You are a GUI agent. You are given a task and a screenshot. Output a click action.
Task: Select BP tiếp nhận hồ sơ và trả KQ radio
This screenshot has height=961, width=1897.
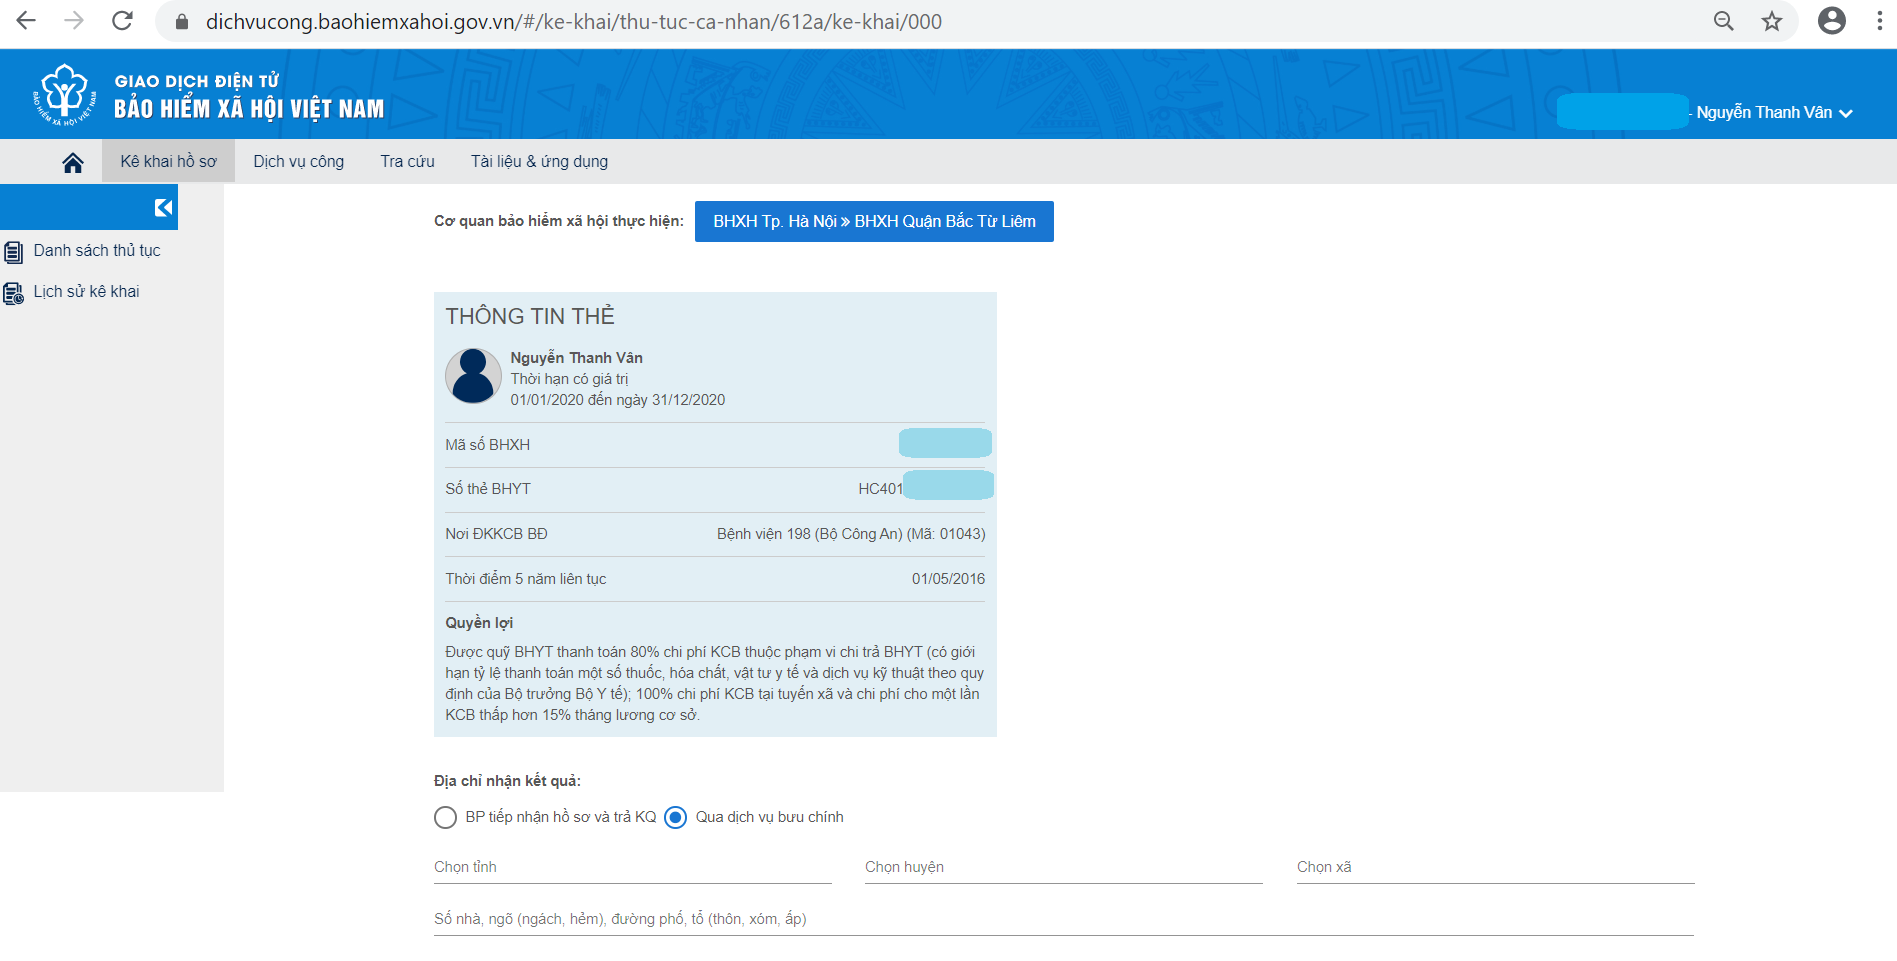[446, 818]
